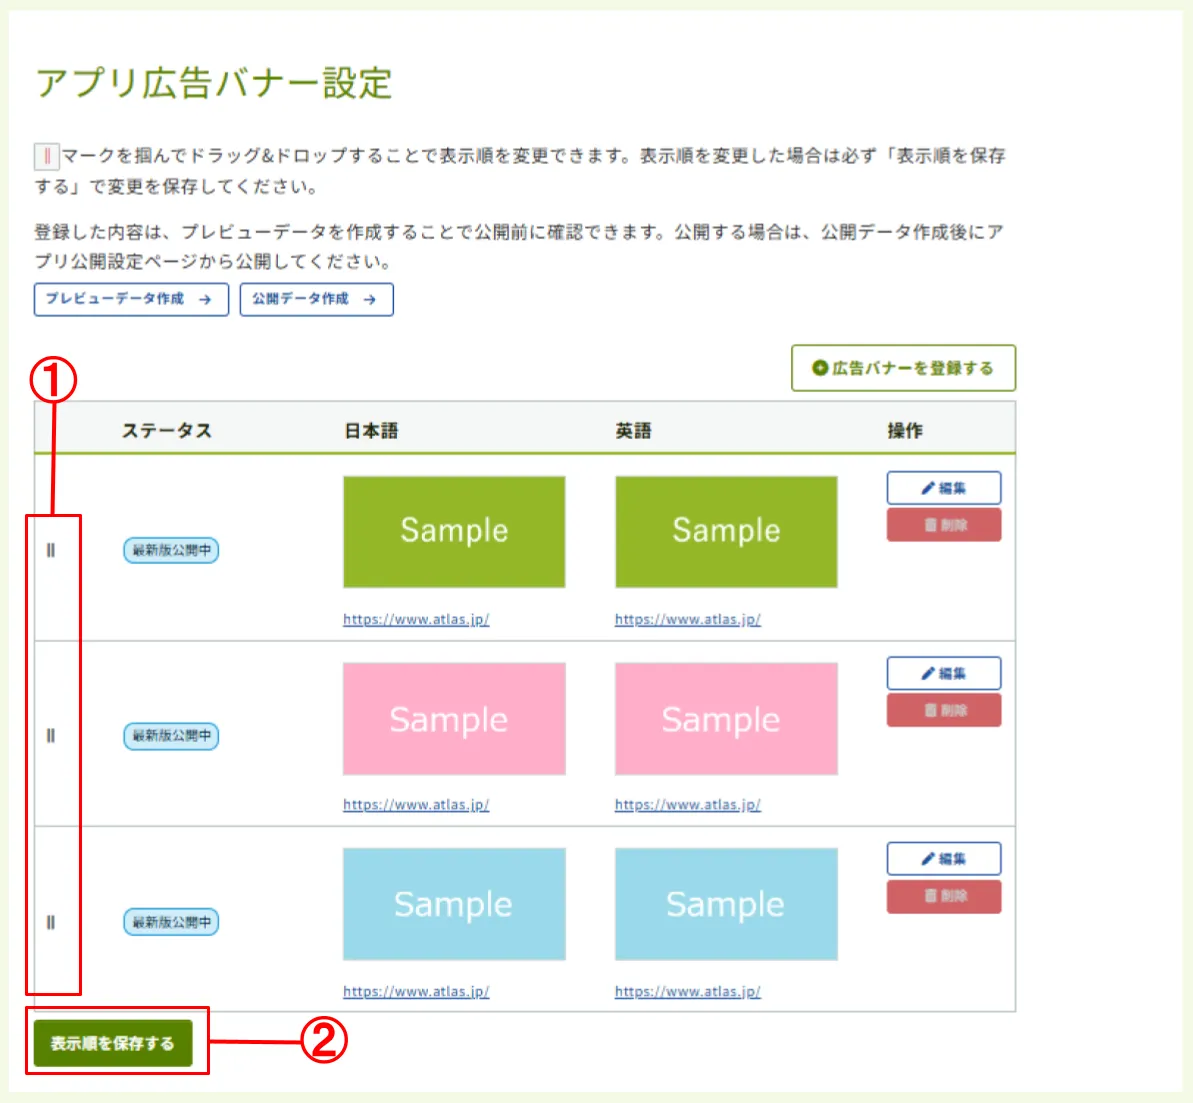Open the atlas.jp link under the green Japanese banner
Image resolution: width=1193 pixels, height=1103 pixels.
click(417, 619)
